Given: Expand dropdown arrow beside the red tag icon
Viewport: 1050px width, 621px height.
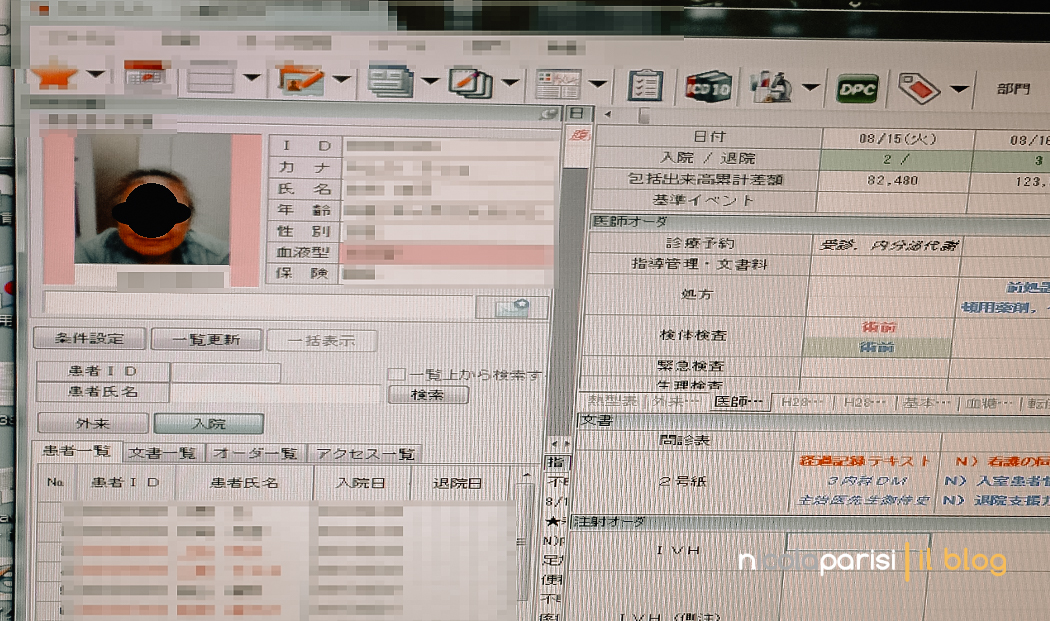Looking at the screenshot, I should coord(959,89).
